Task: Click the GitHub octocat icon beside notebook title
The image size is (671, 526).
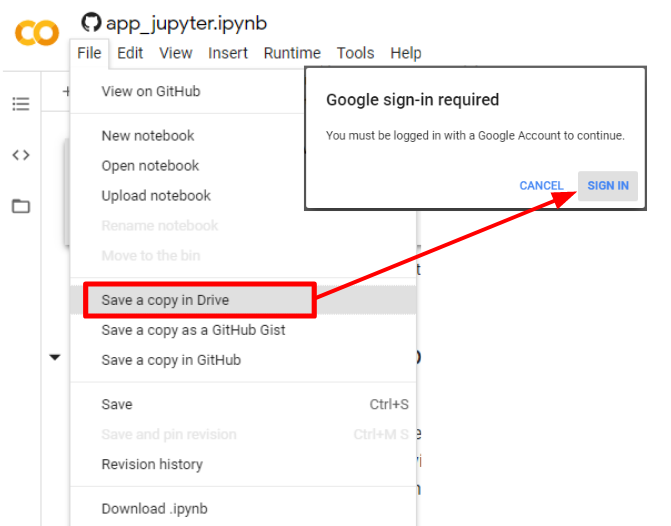Action: [91, 22]
